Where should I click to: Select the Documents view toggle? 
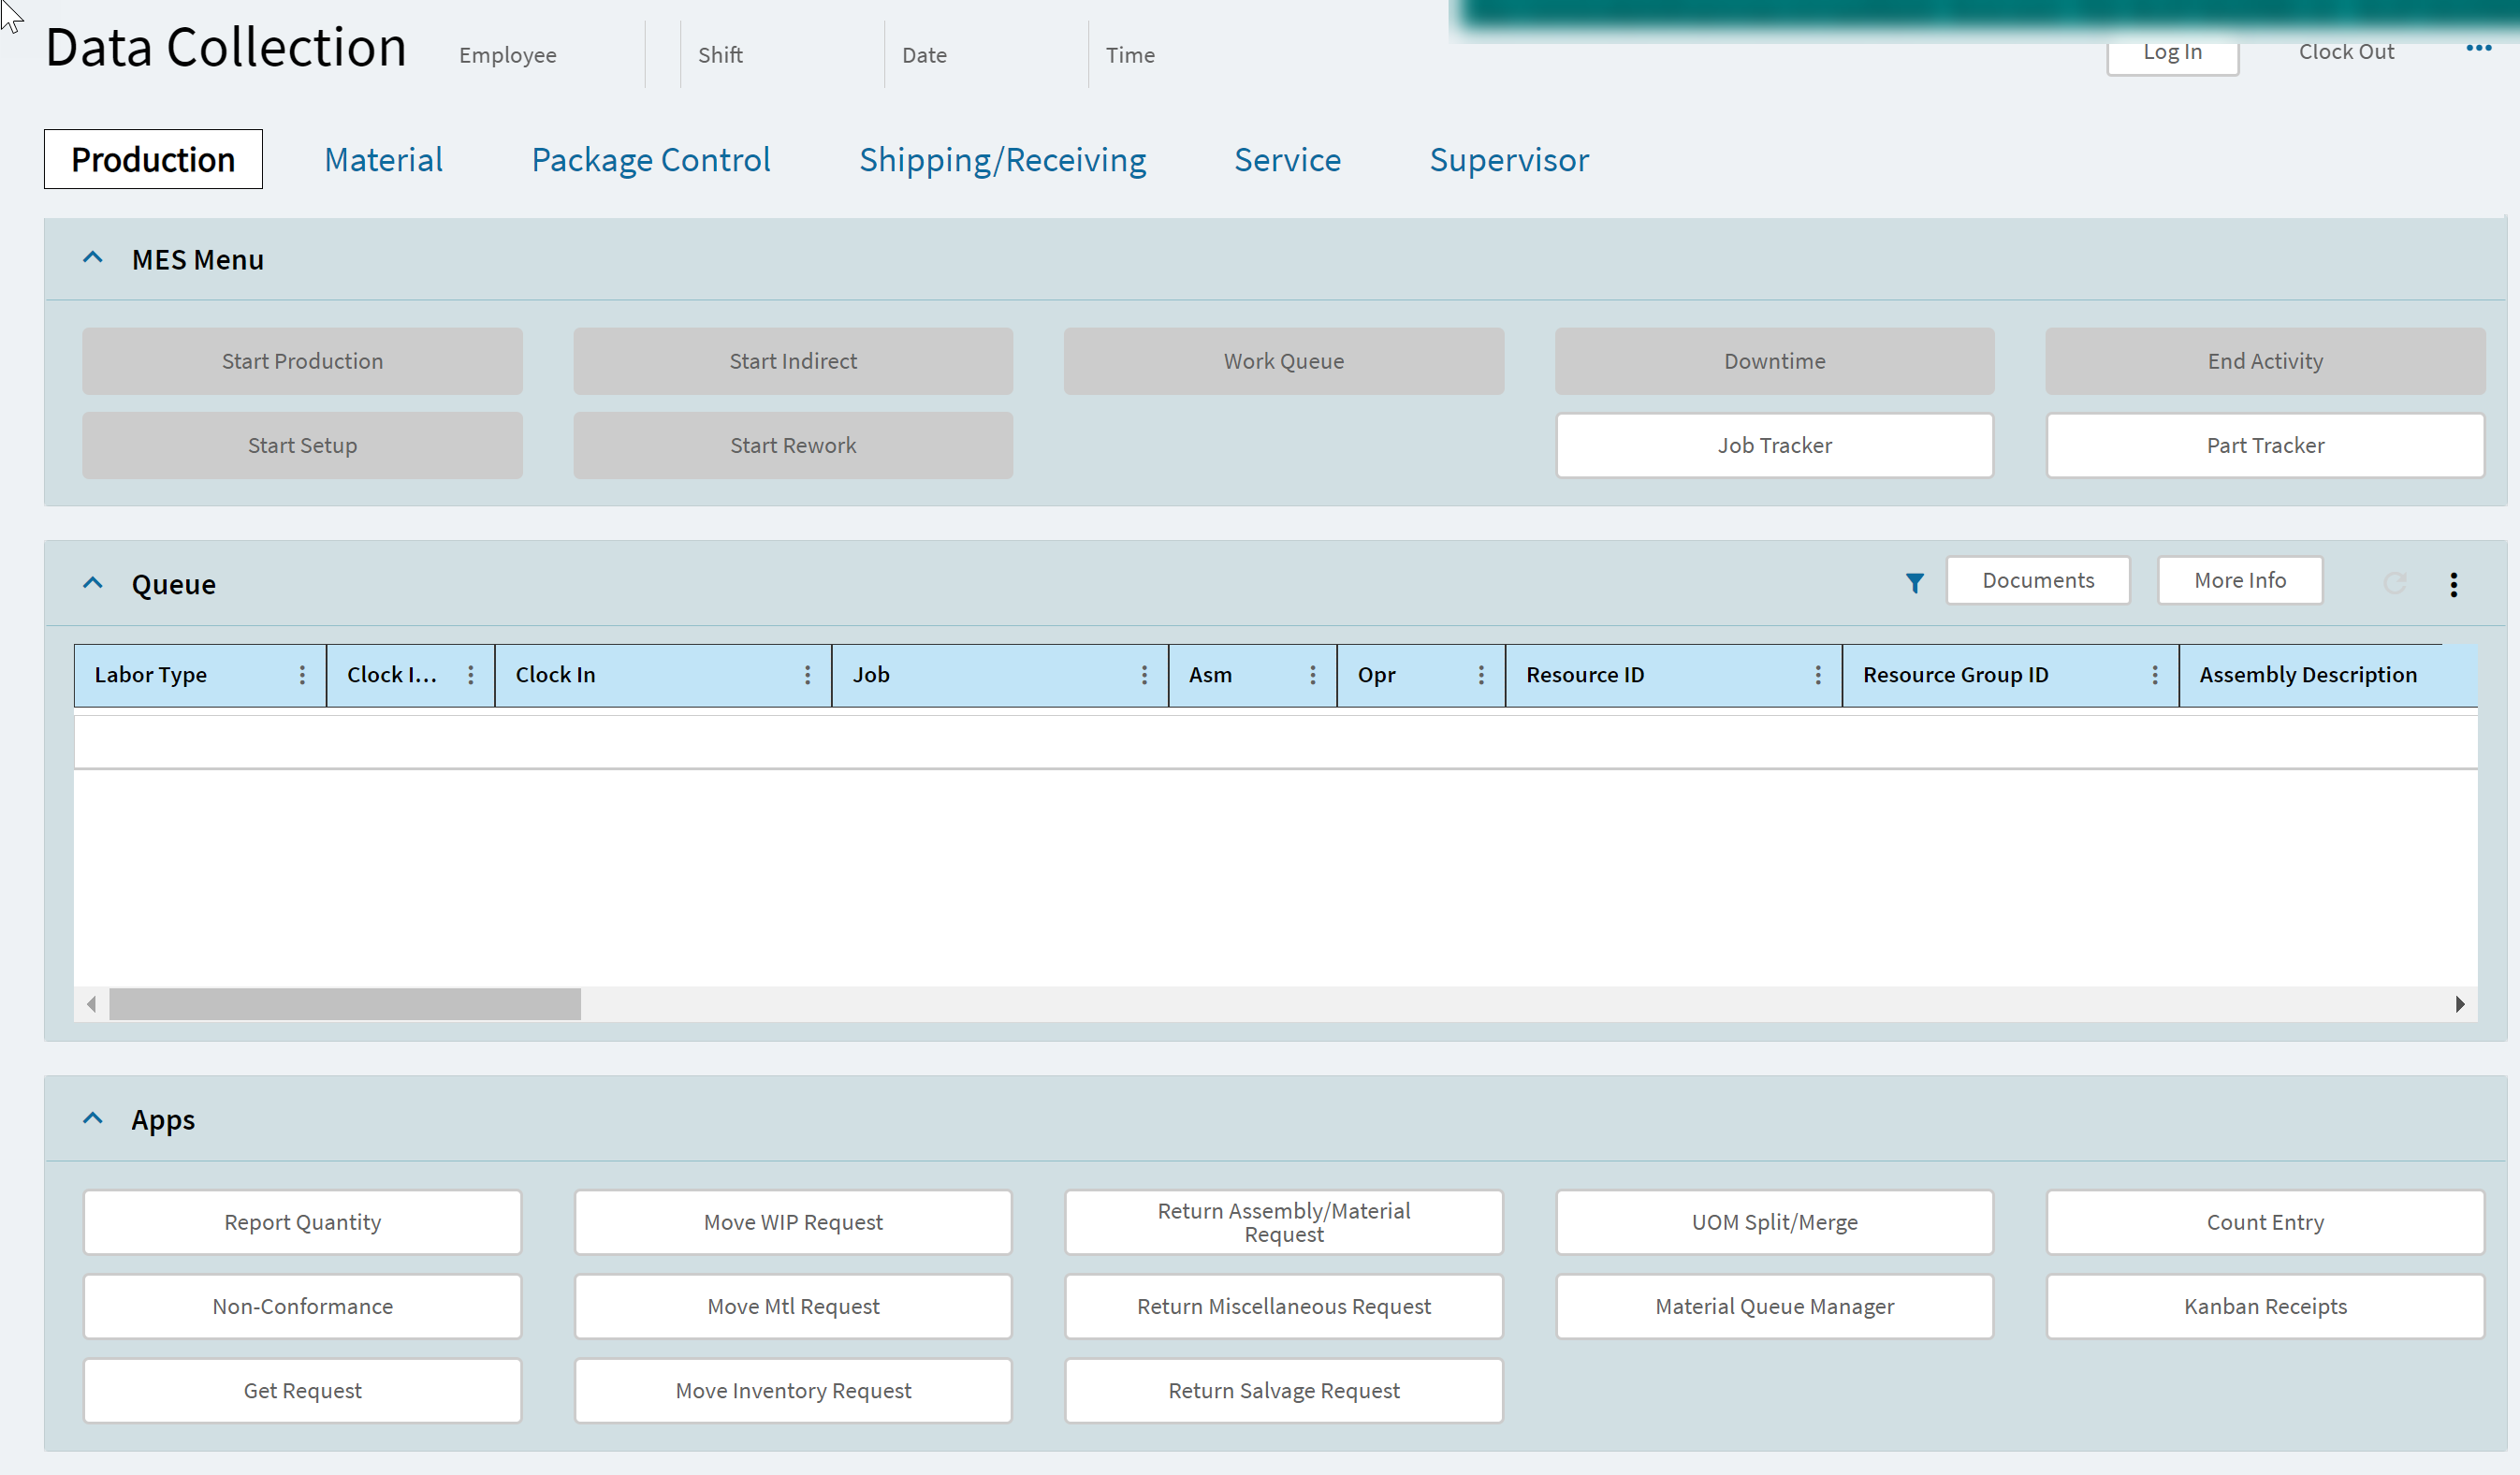coord(2038,580)
